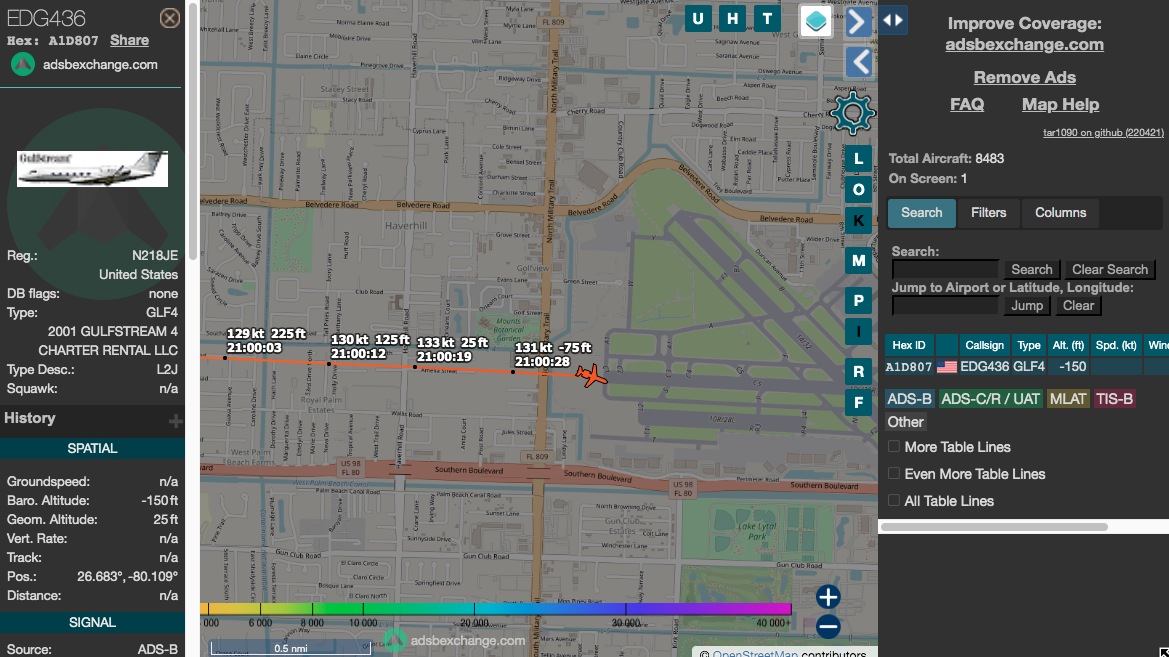Sort table by Hex ID column

(x=909, y=345)
